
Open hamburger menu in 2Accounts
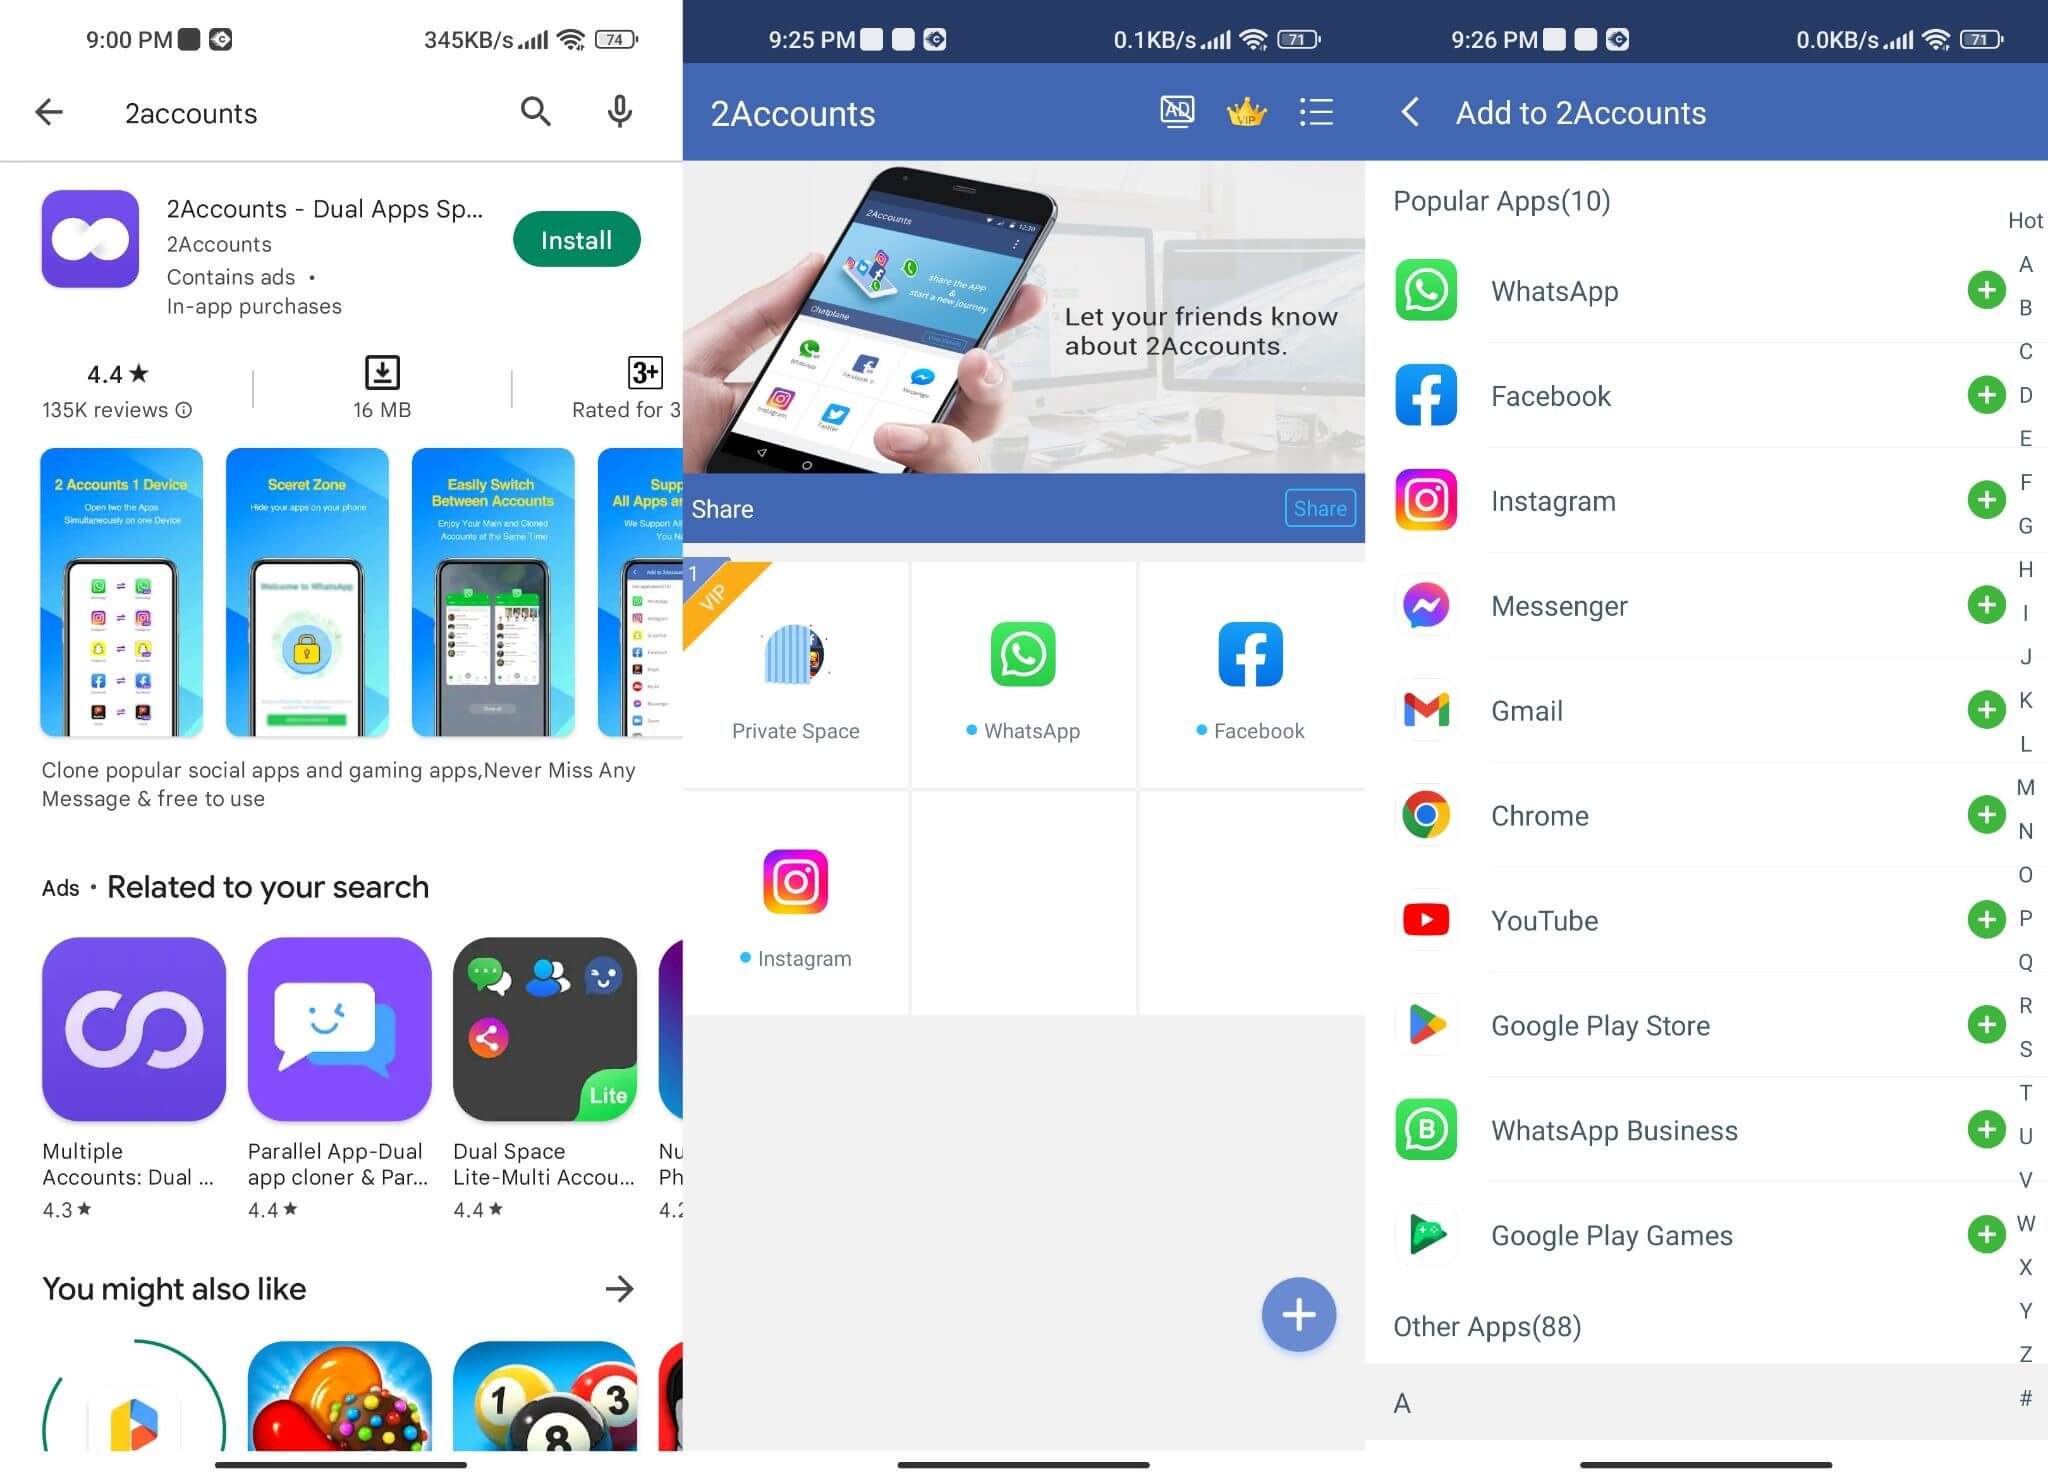(x=1317, y=111)
